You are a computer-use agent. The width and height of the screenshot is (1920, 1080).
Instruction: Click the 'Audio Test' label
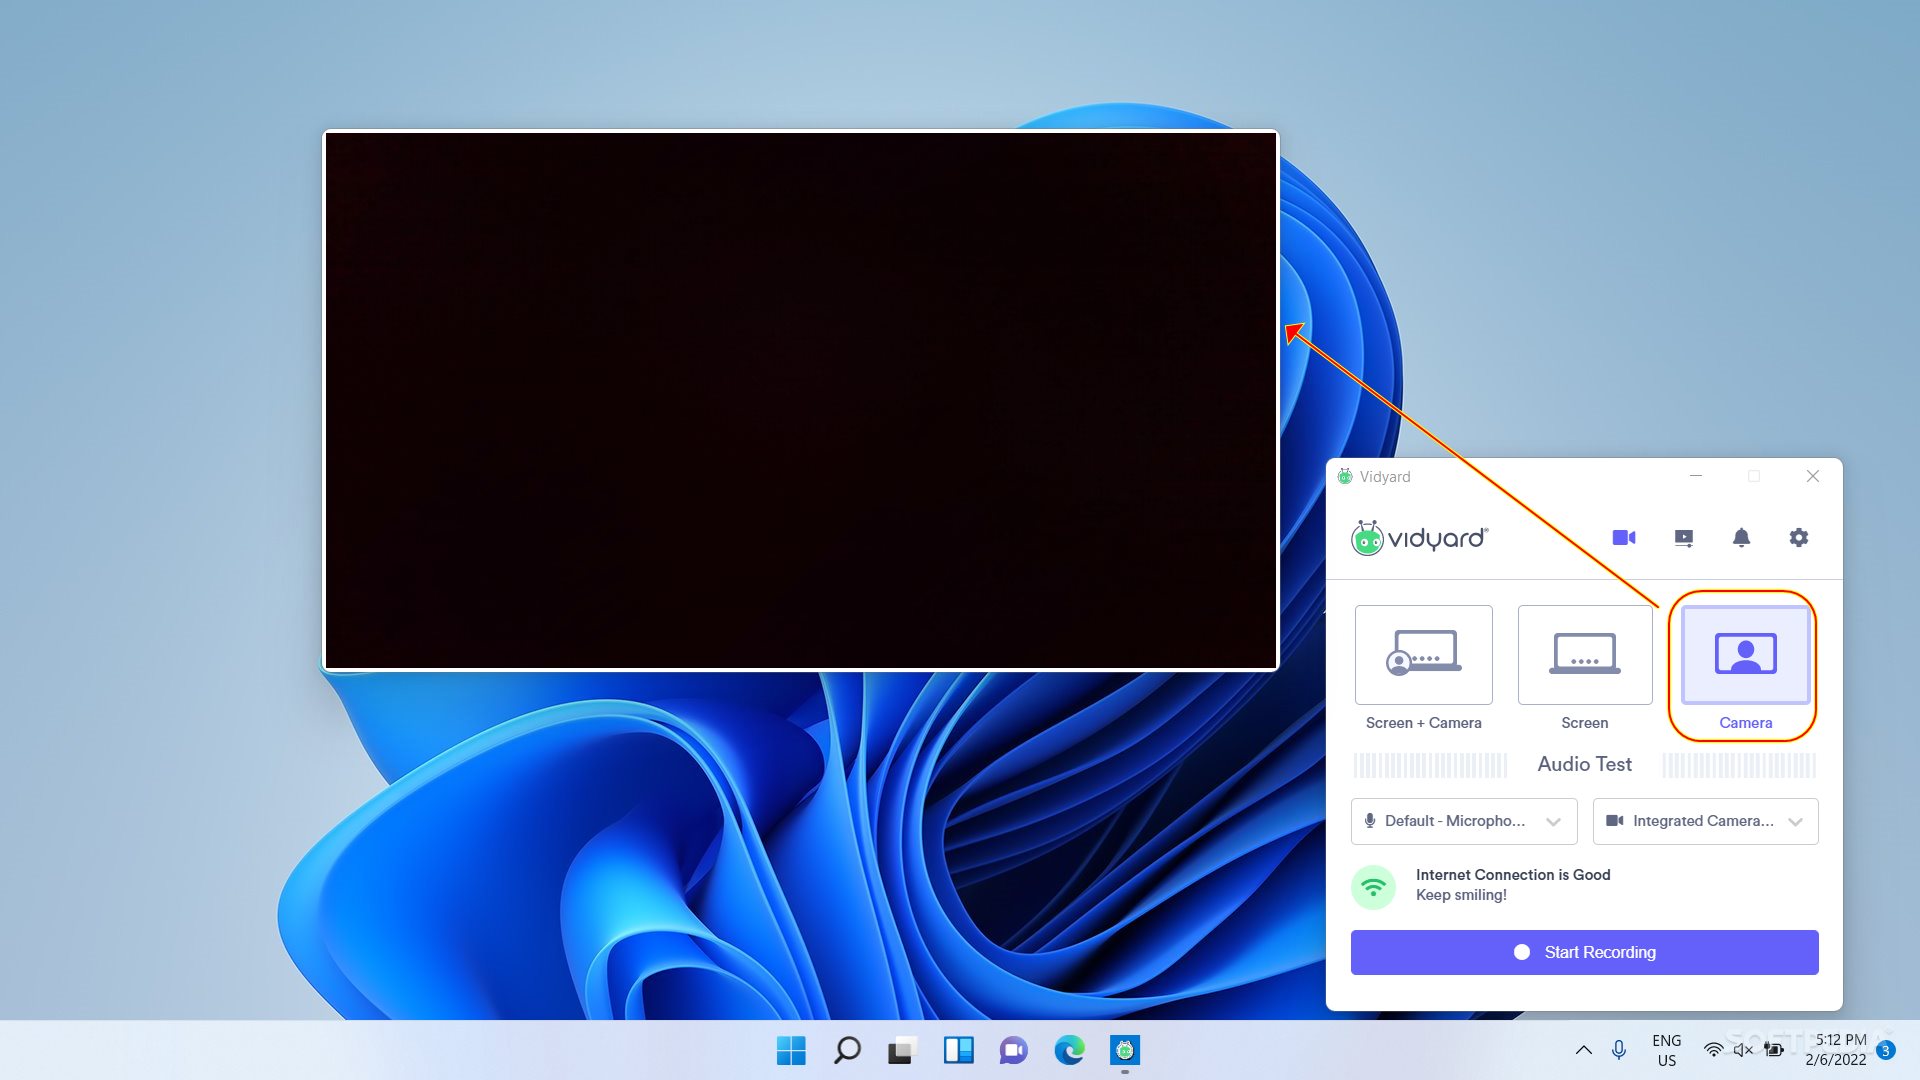(x=1585, y=764)
